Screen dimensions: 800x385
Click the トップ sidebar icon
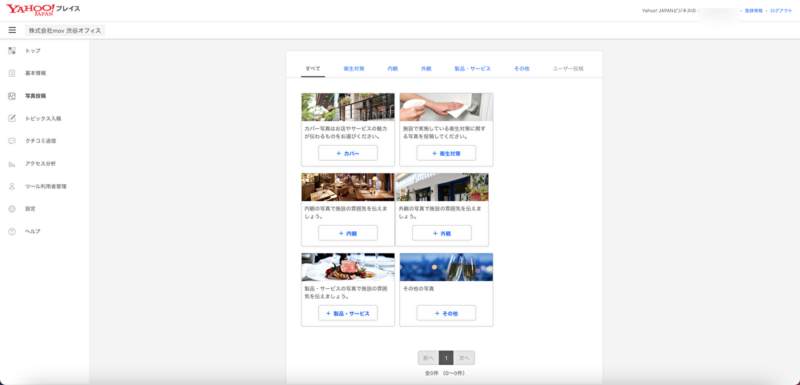pos(12,51)
